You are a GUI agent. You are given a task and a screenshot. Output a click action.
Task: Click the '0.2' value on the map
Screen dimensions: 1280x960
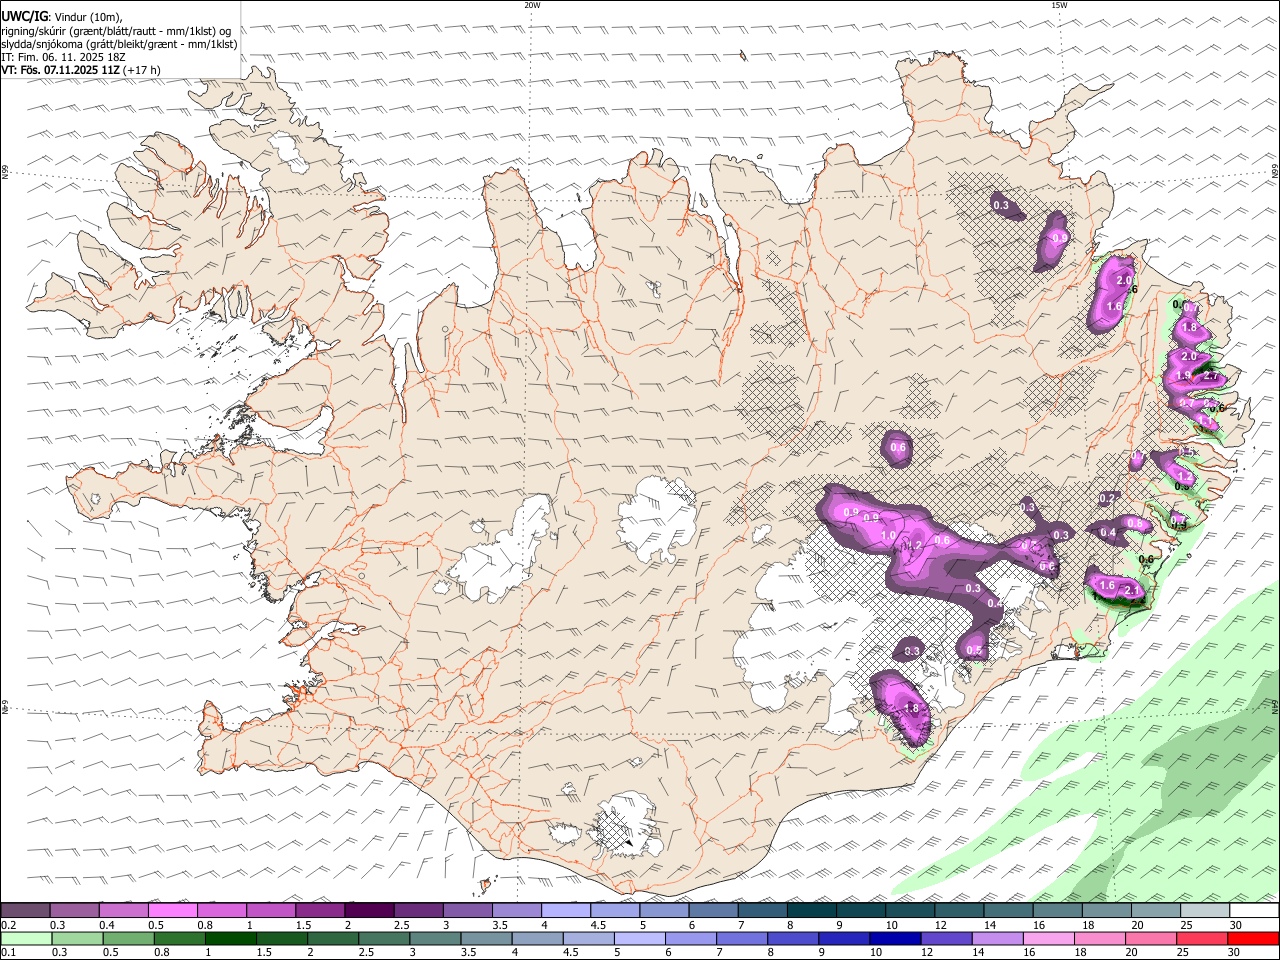[x=1107, y=498]
